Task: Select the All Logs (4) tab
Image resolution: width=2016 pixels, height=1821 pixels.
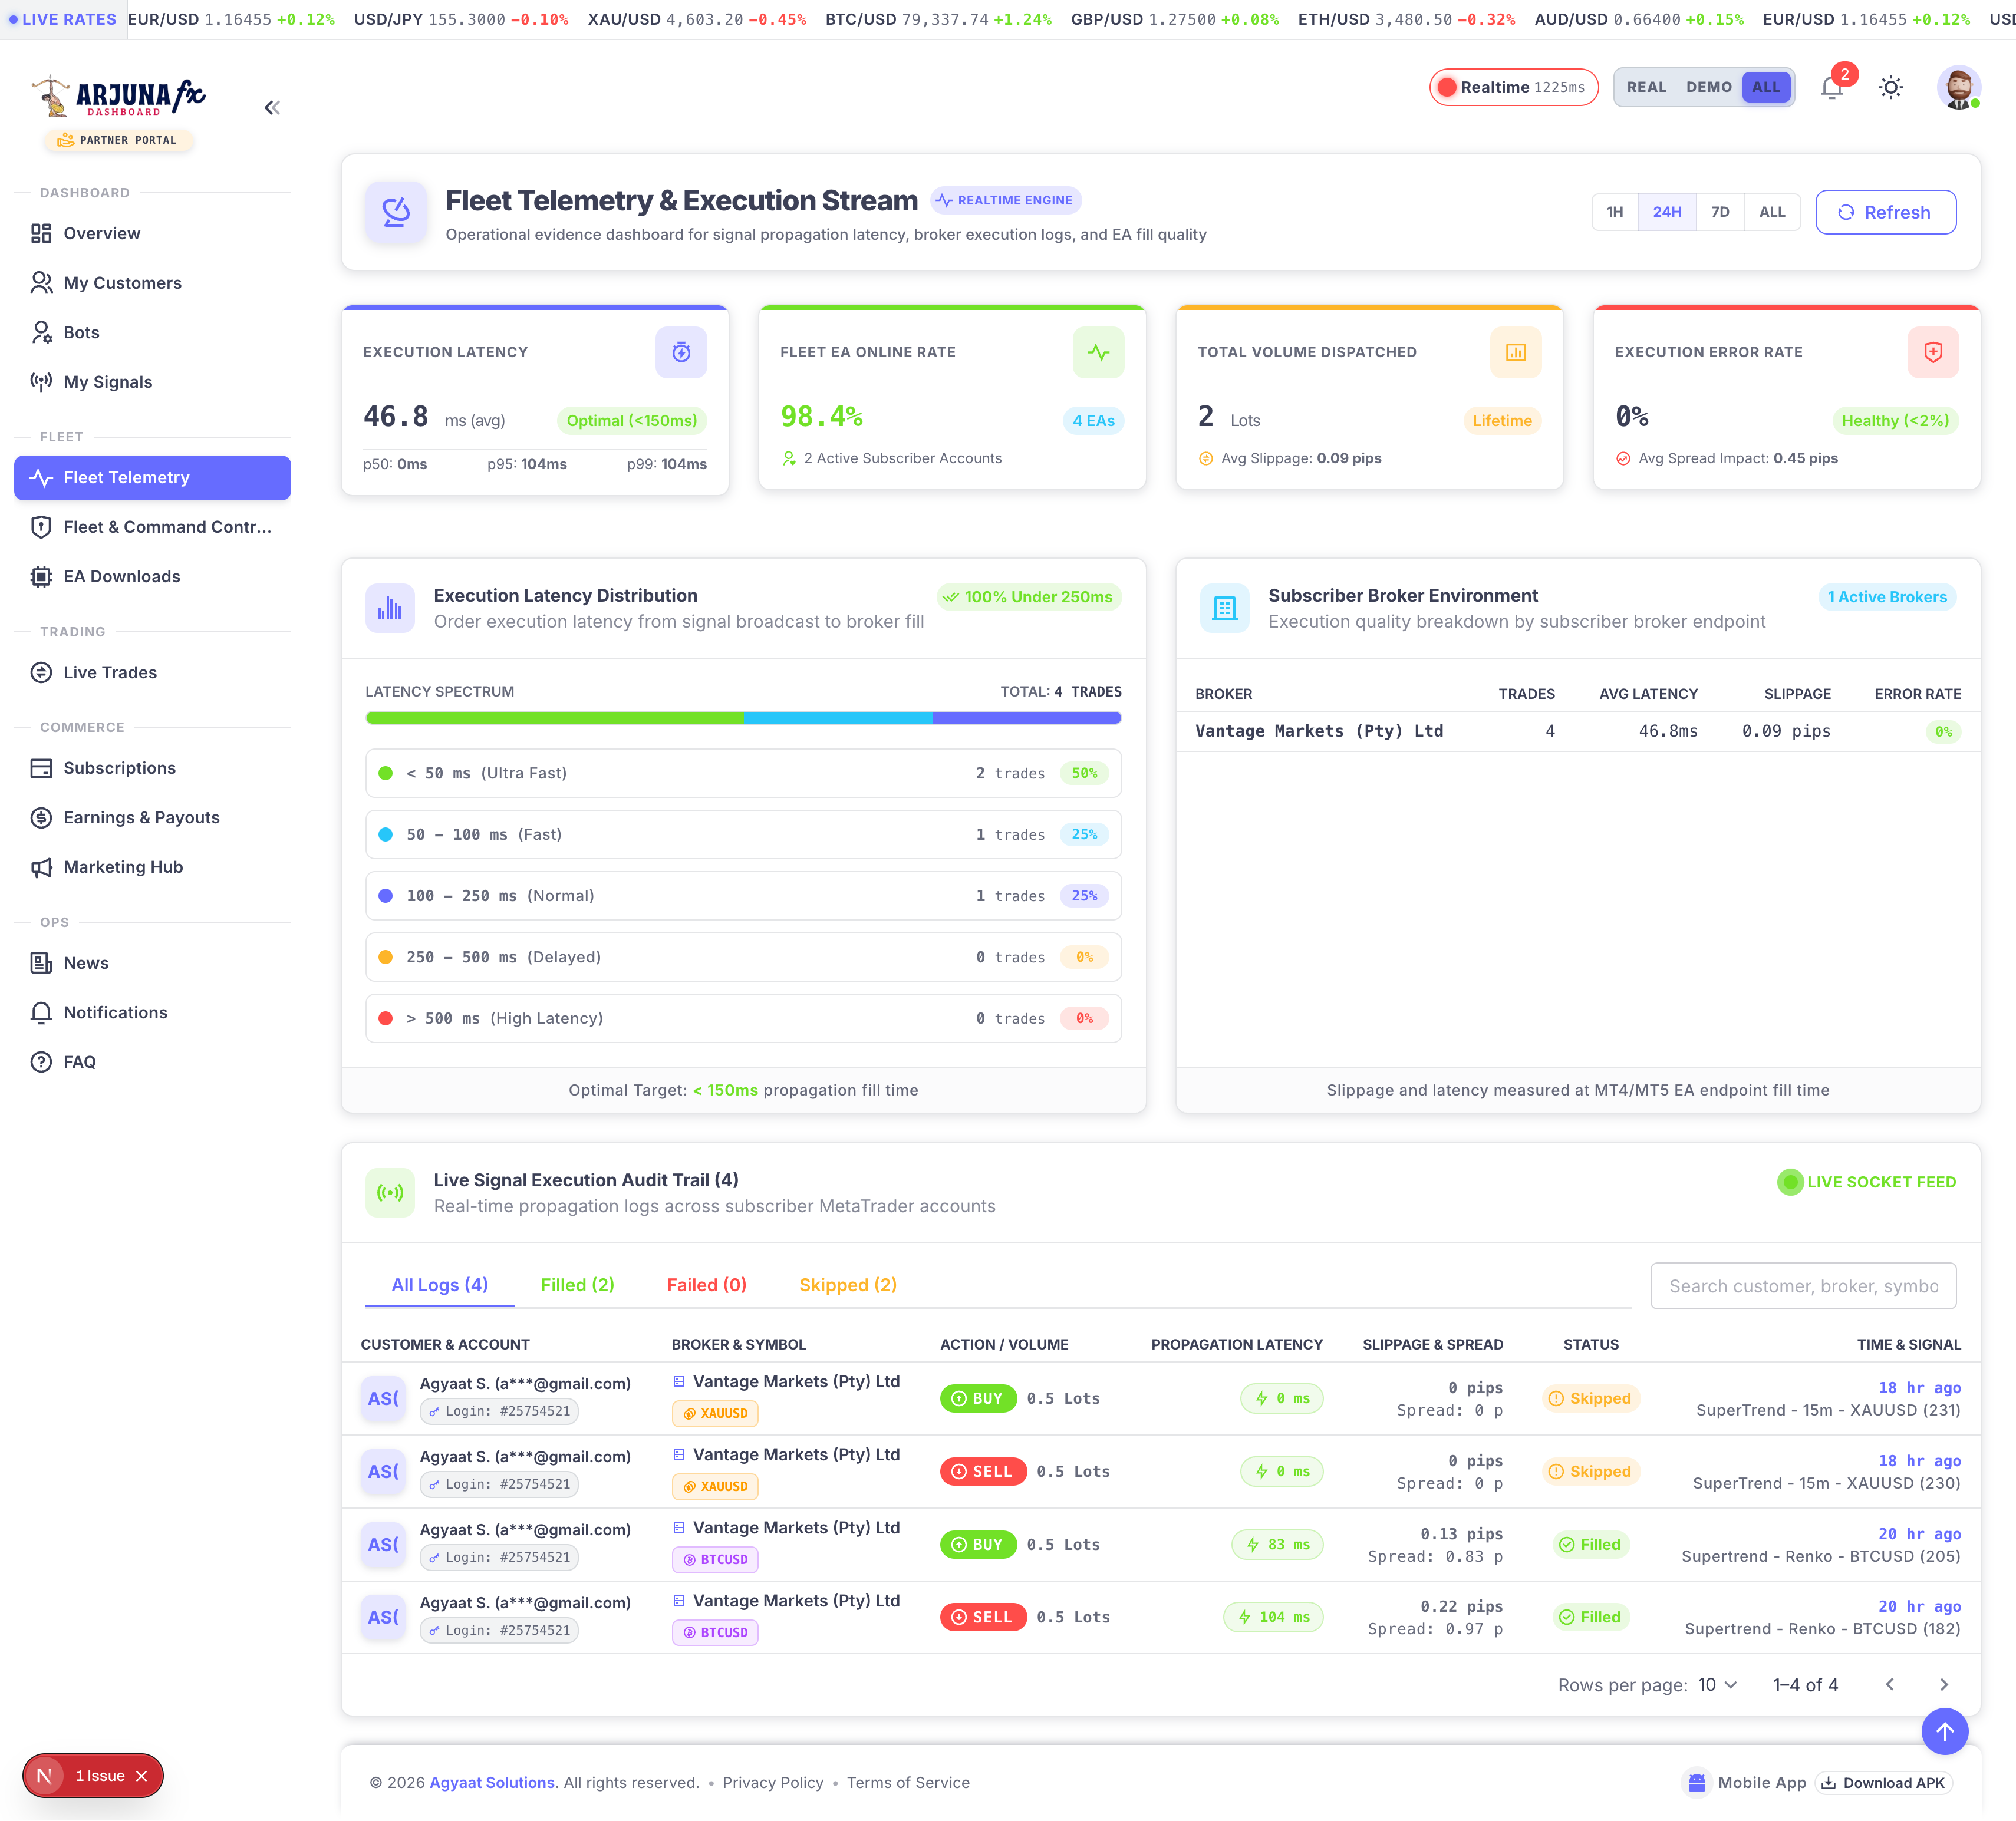Action: [439, 1285]
